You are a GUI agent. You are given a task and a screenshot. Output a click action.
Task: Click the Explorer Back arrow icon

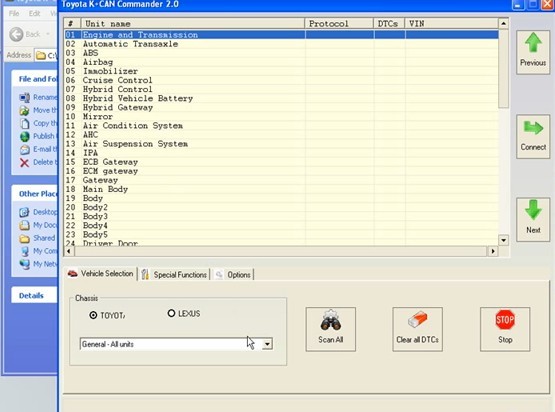point(16,34)
